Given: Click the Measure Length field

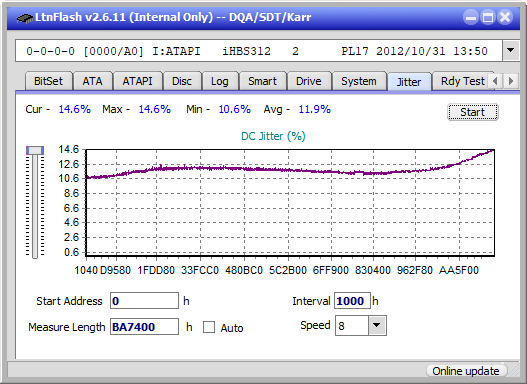Looking at the screenshot, I should tap(144, 327).
